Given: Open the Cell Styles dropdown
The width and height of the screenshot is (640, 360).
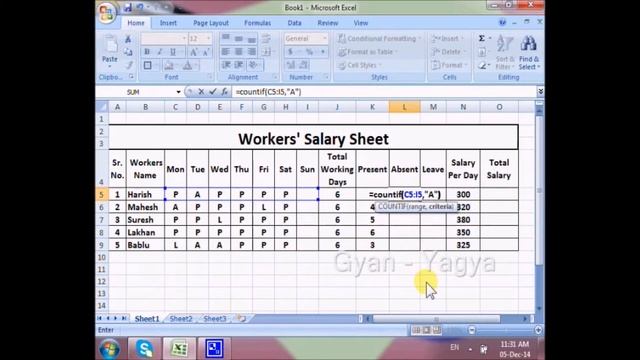Looking at the screenshot, I should 360,65.
